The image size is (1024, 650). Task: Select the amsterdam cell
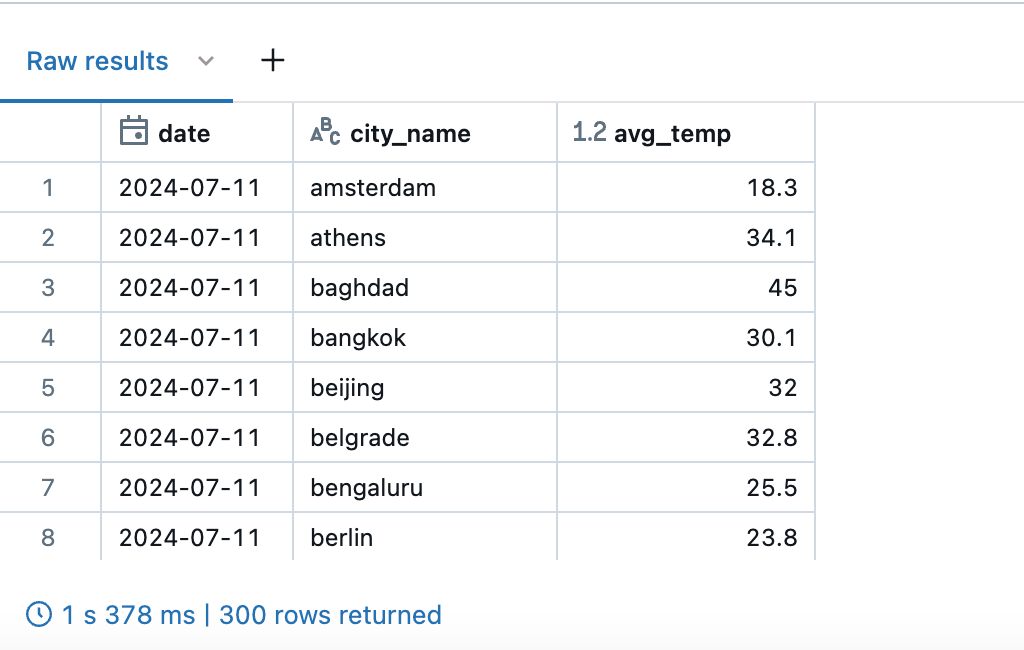click(x=425, y=188)
